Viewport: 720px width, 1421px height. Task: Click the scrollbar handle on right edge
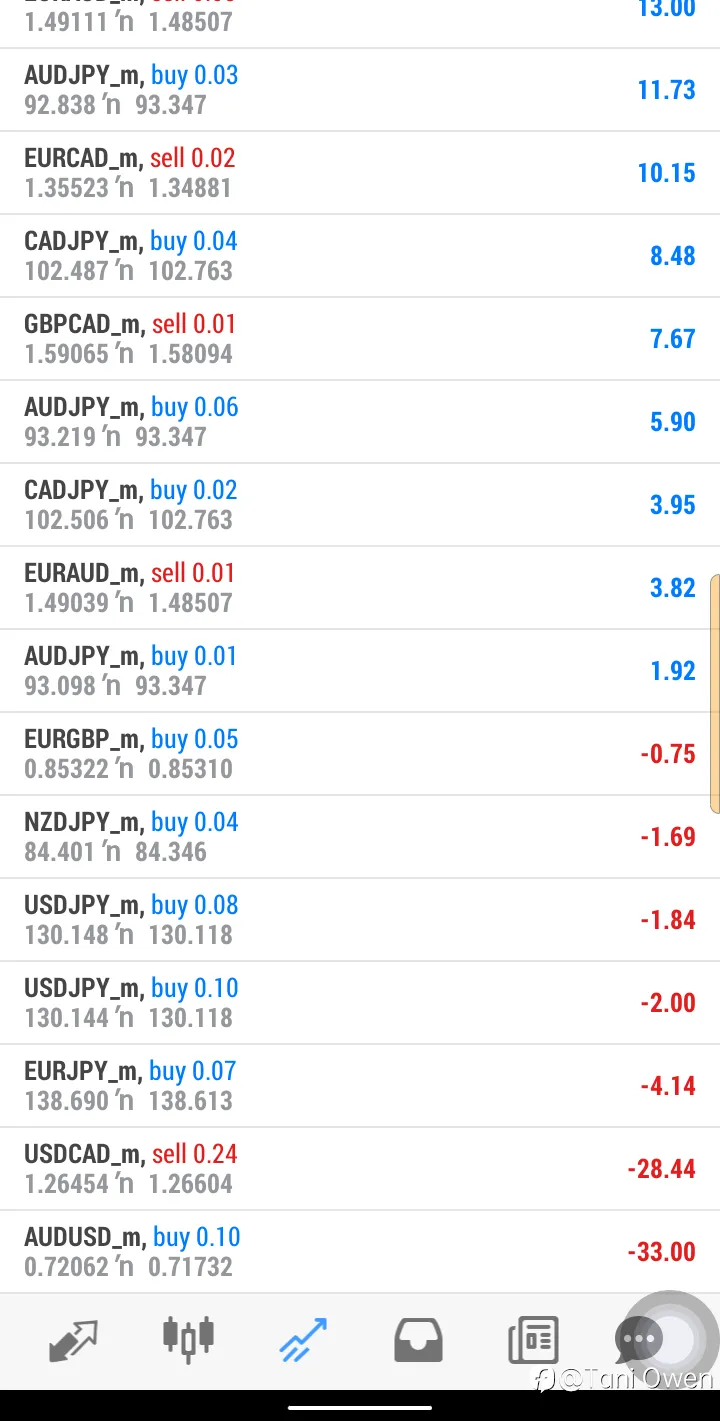[x=715, y=694]
